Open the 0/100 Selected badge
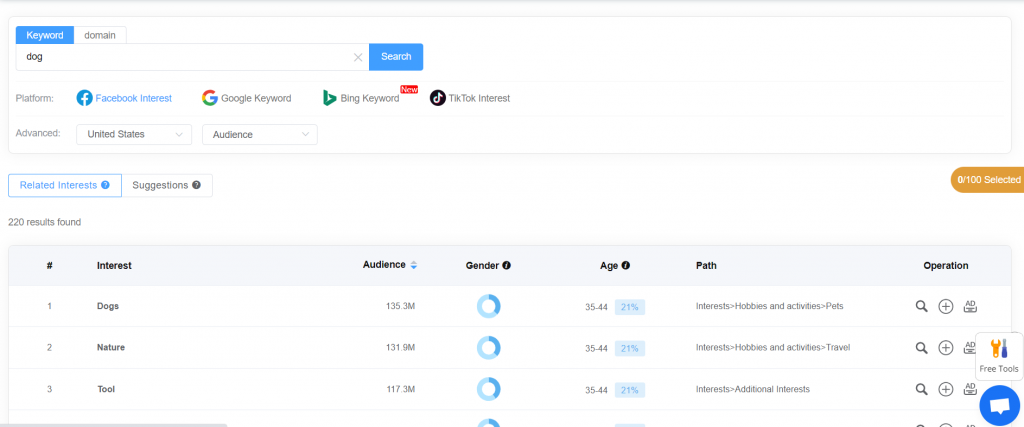This screenshot has height=427, width=1024. click(x=988, y=180)
